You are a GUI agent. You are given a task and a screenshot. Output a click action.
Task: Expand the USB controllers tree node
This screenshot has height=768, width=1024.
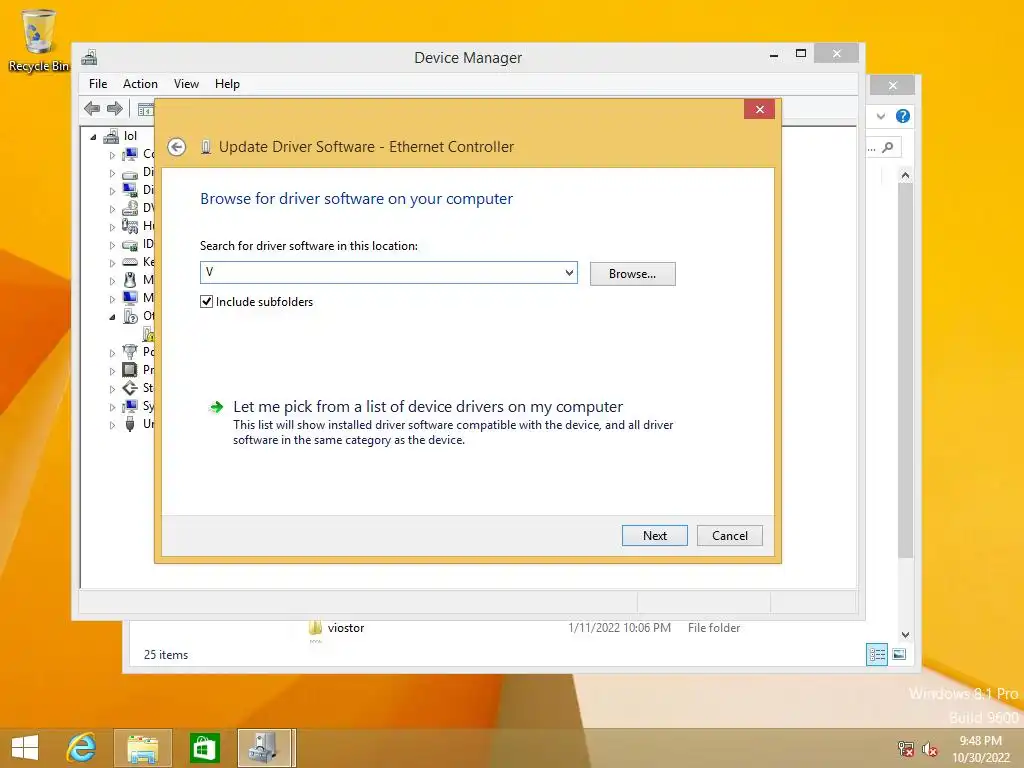(112, 425)
